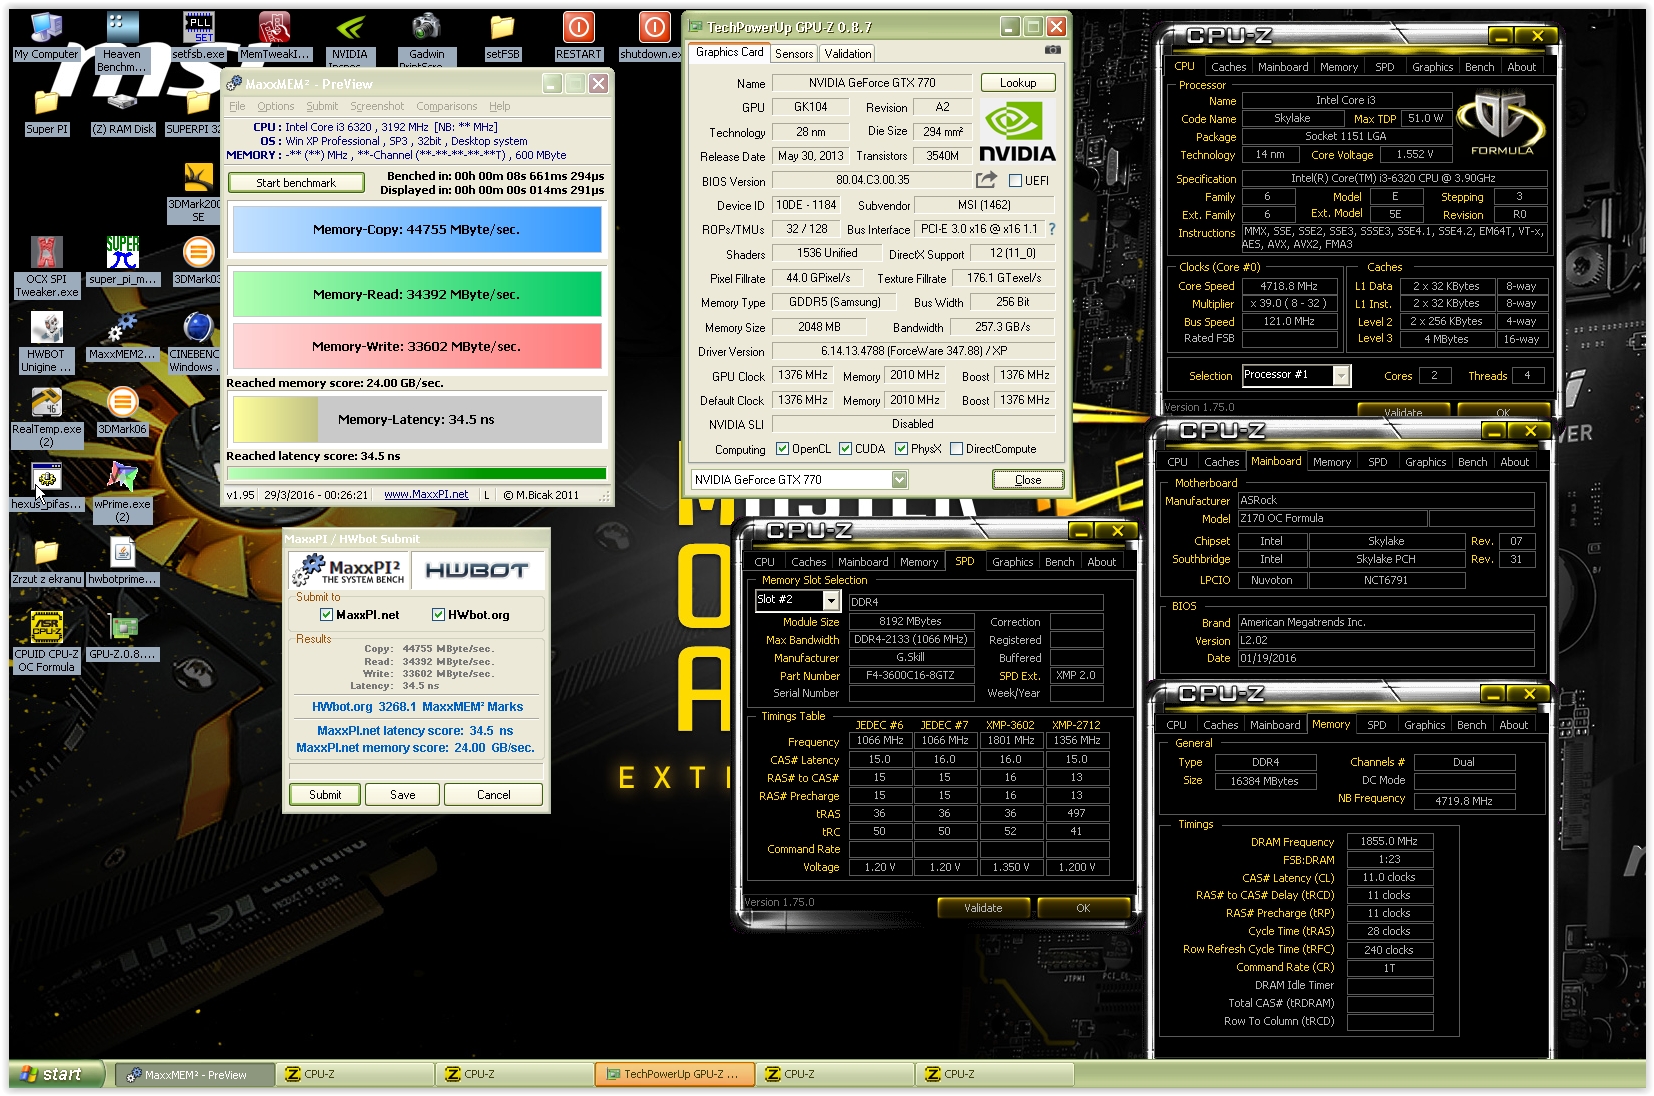Open Memory Slot #2 dropdown in CPU-Z

[830, 600]
